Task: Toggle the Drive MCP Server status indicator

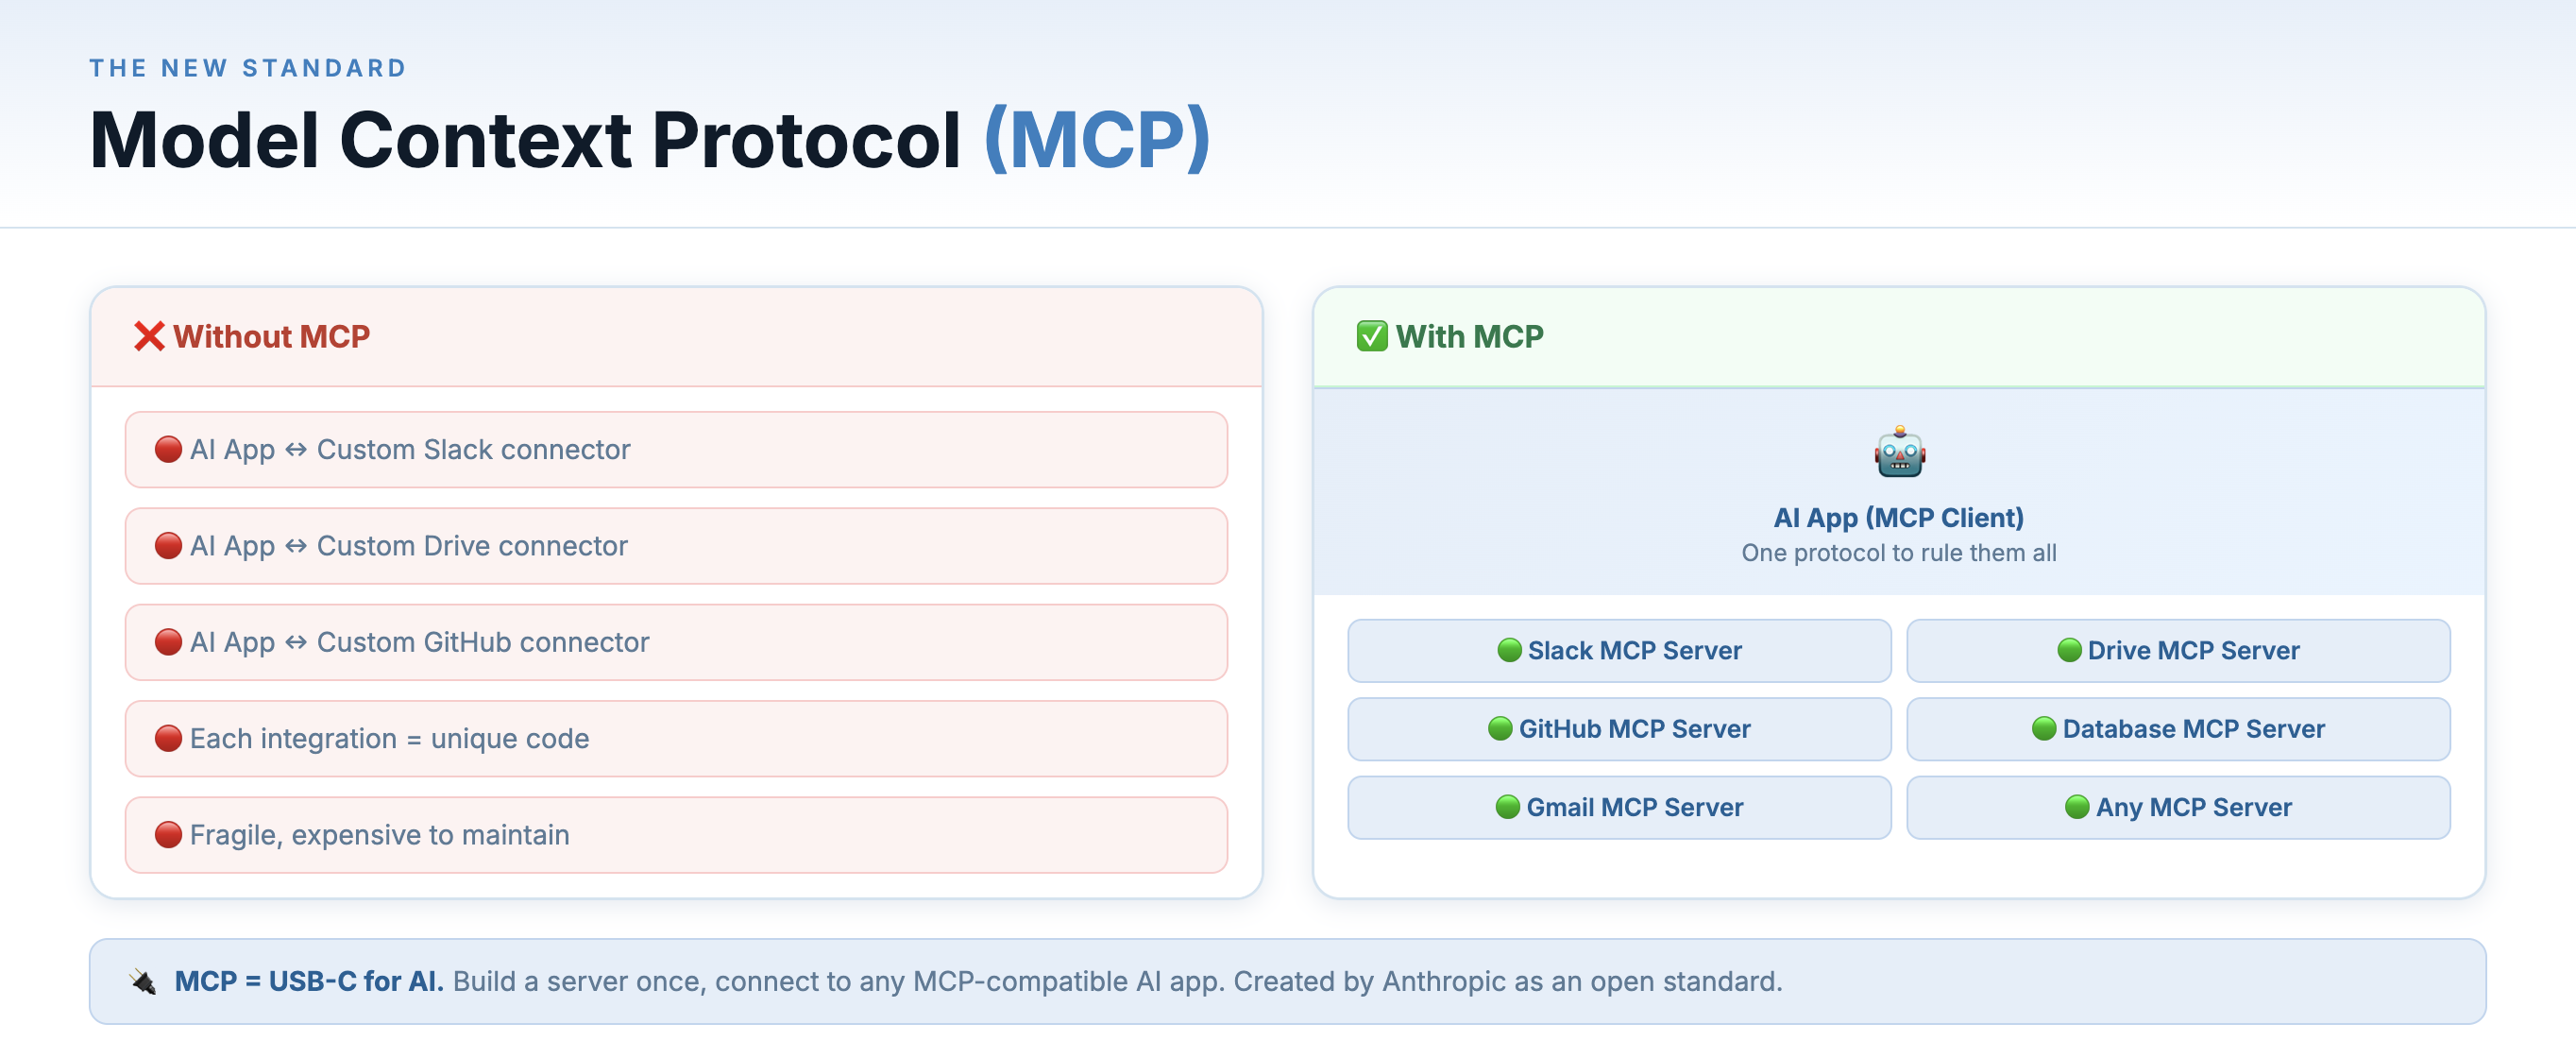Action: [2068, 650]
